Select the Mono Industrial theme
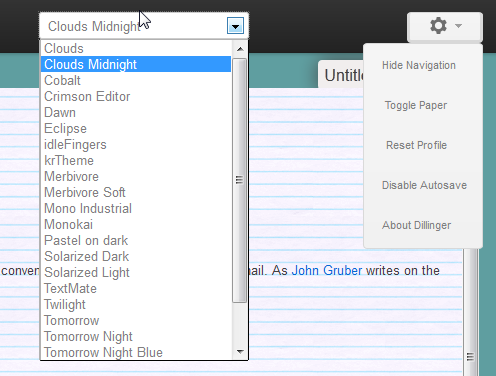Screen dimensions: 496x376 tap(136, 208)
